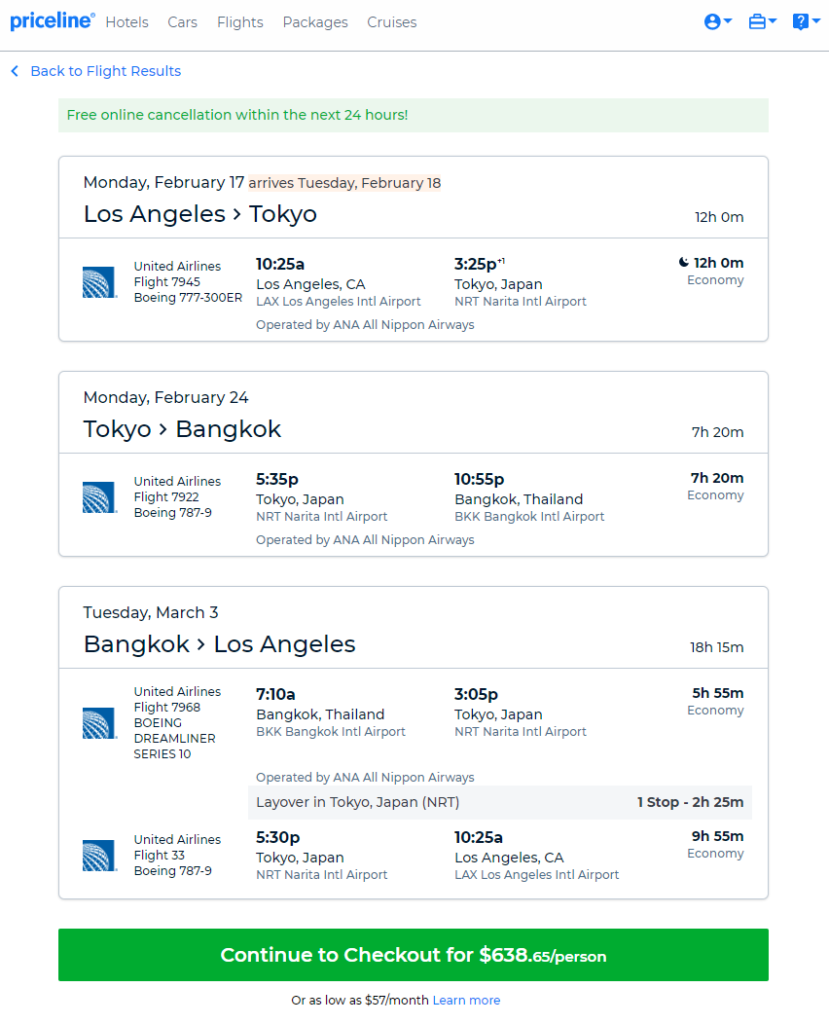
Task: Click the '1 Stop - 2h 25m' label
Action: click(691, 802)
